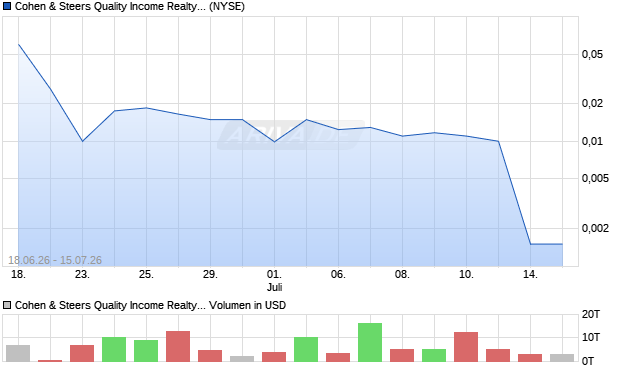Click the x-axis date label '14.'

[x=530, y=274]
